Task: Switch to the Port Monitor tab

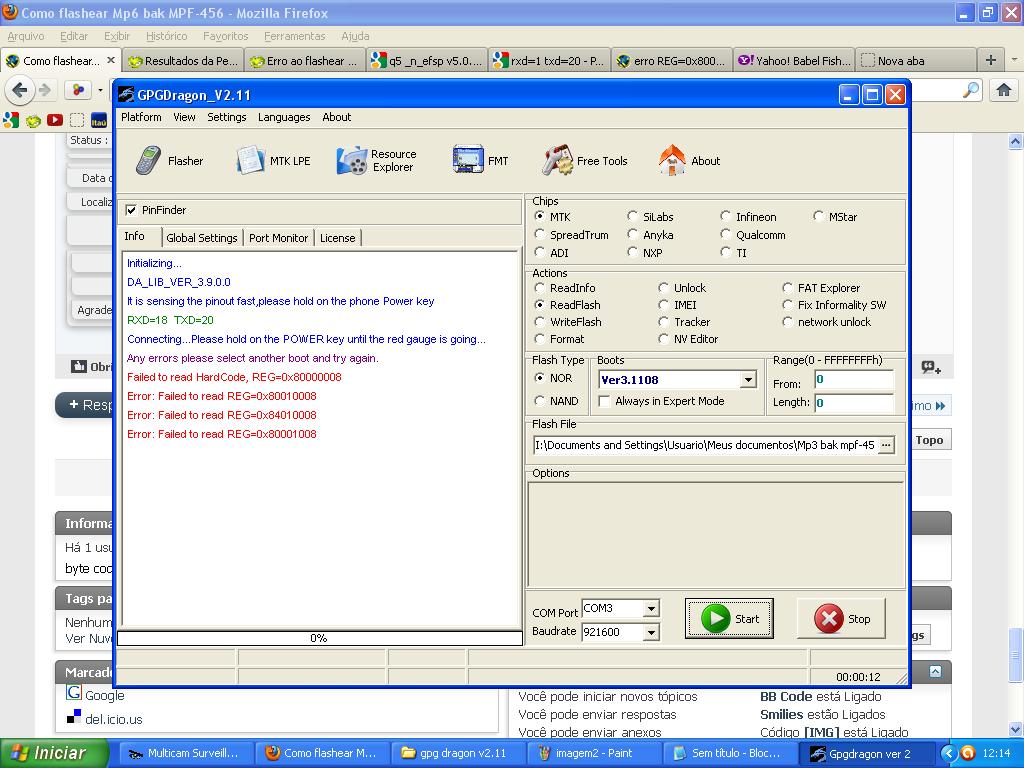Action: pos(278,238)
